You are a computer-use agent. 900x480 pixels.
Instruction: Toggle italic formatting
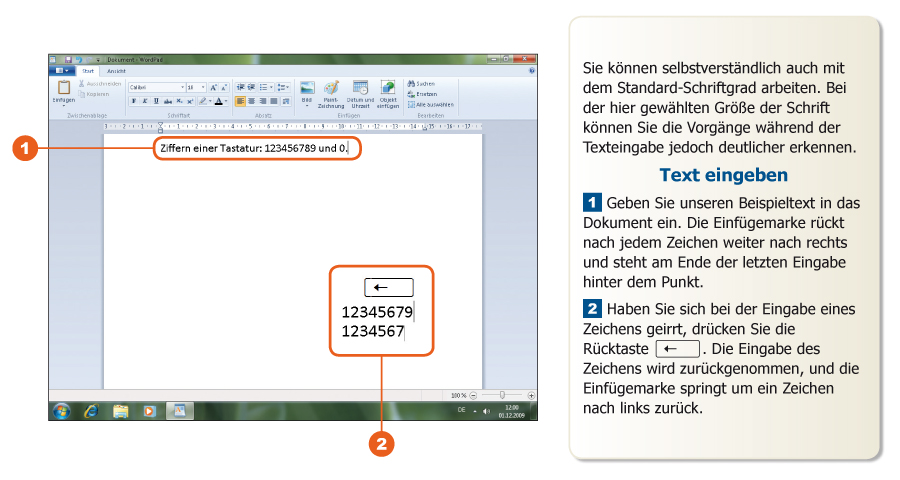(x=144, y=101)
